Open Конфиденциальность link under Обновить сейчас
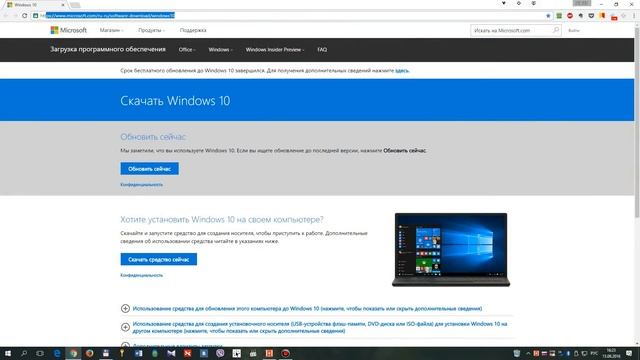Image resolution: width=640 pixels, height=360 pixels. [141, 184]
